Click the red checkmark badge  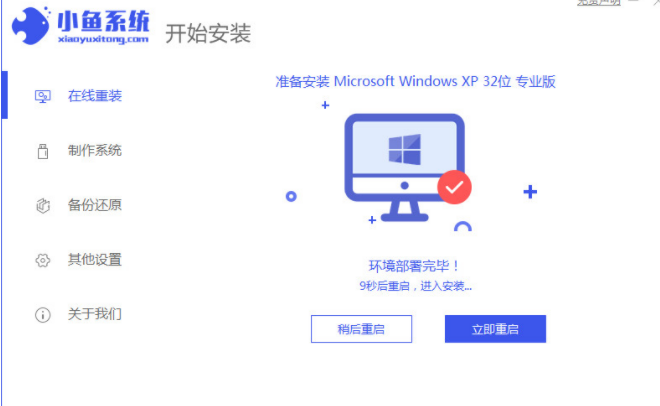pyautogui.click(x=454, y=187)
